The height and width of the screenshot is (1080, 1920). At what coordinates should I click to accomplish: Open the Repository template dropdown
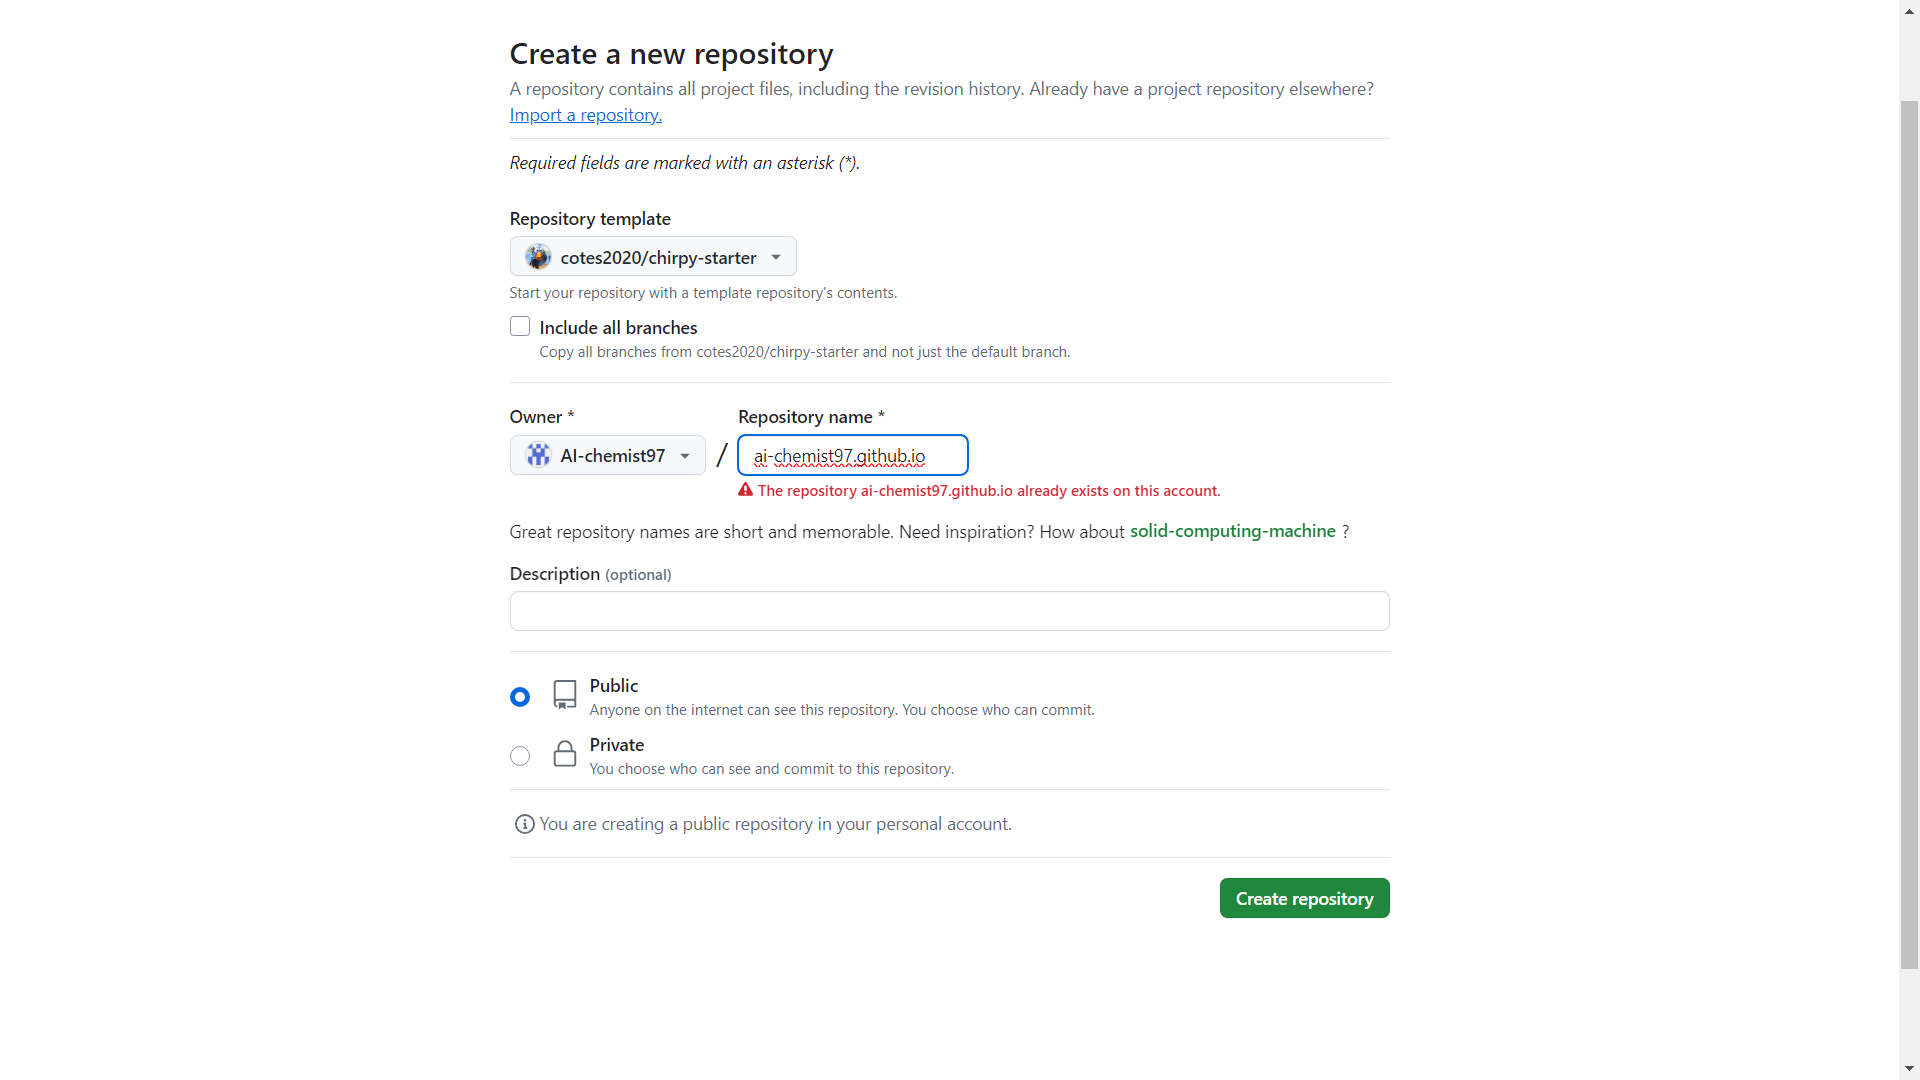(653, 257)
